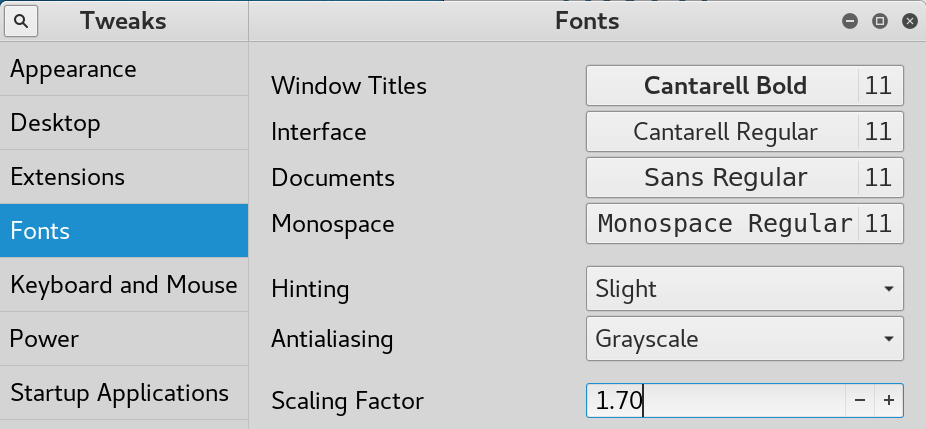
Task: Open the Antialiasing dropdown
Action: coord(744,339)
